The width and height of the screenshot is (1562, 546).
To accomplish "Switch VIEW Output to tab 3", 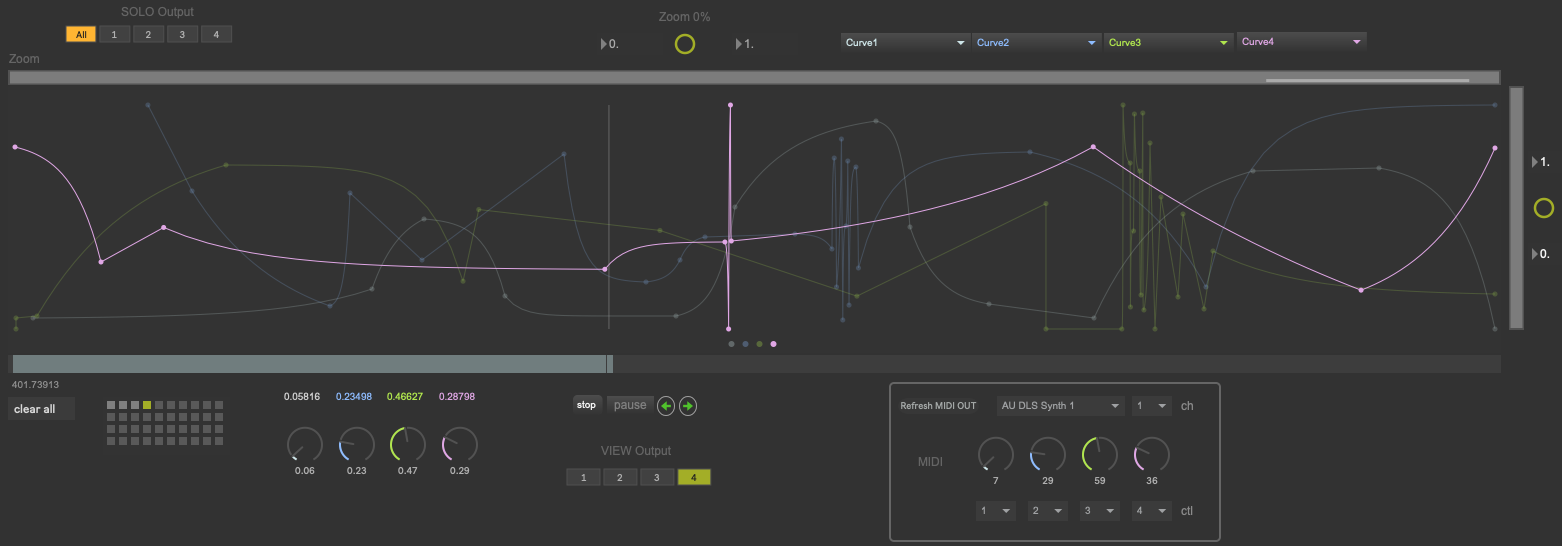I will pos(657,478).
